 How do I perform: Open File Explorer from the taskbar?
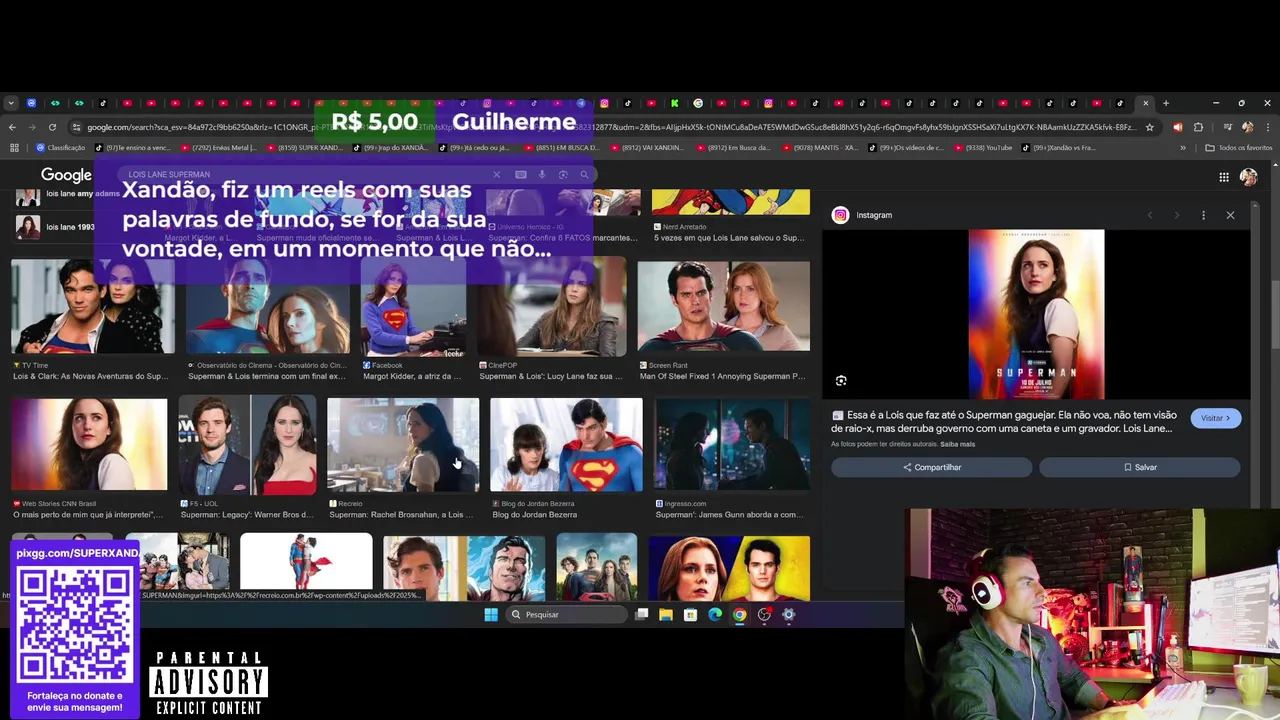[x=666, y=614]
